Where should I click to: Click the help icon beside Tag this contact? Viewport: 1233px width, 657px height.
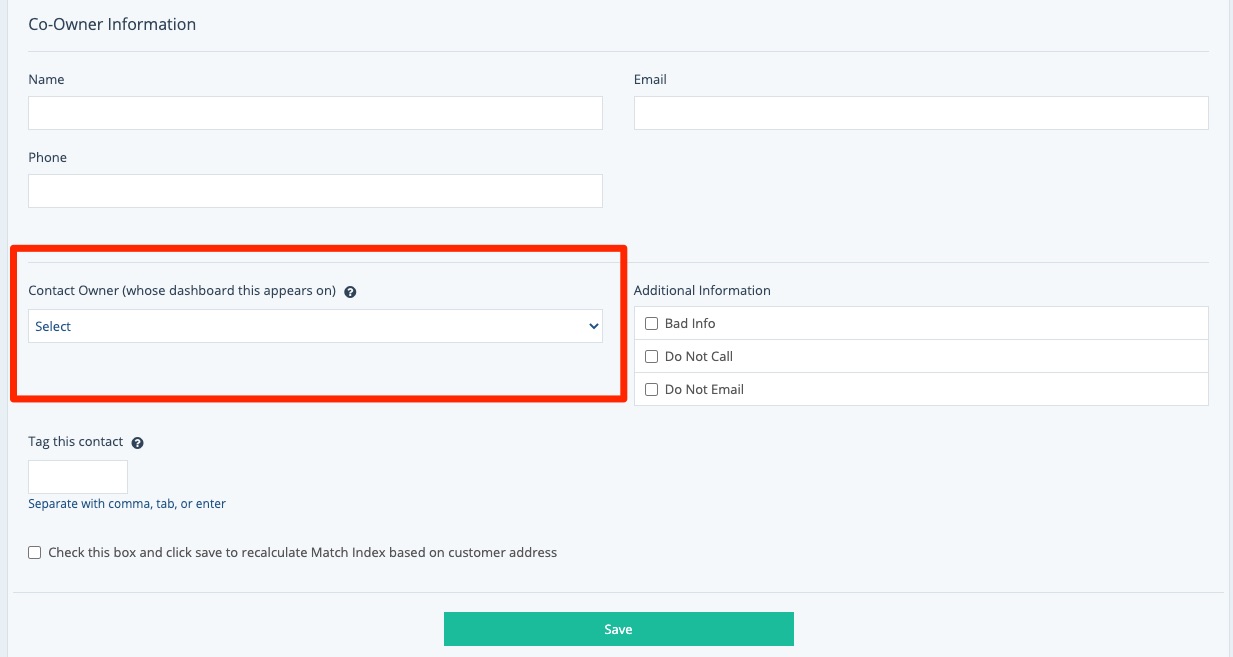coord(138,443)
